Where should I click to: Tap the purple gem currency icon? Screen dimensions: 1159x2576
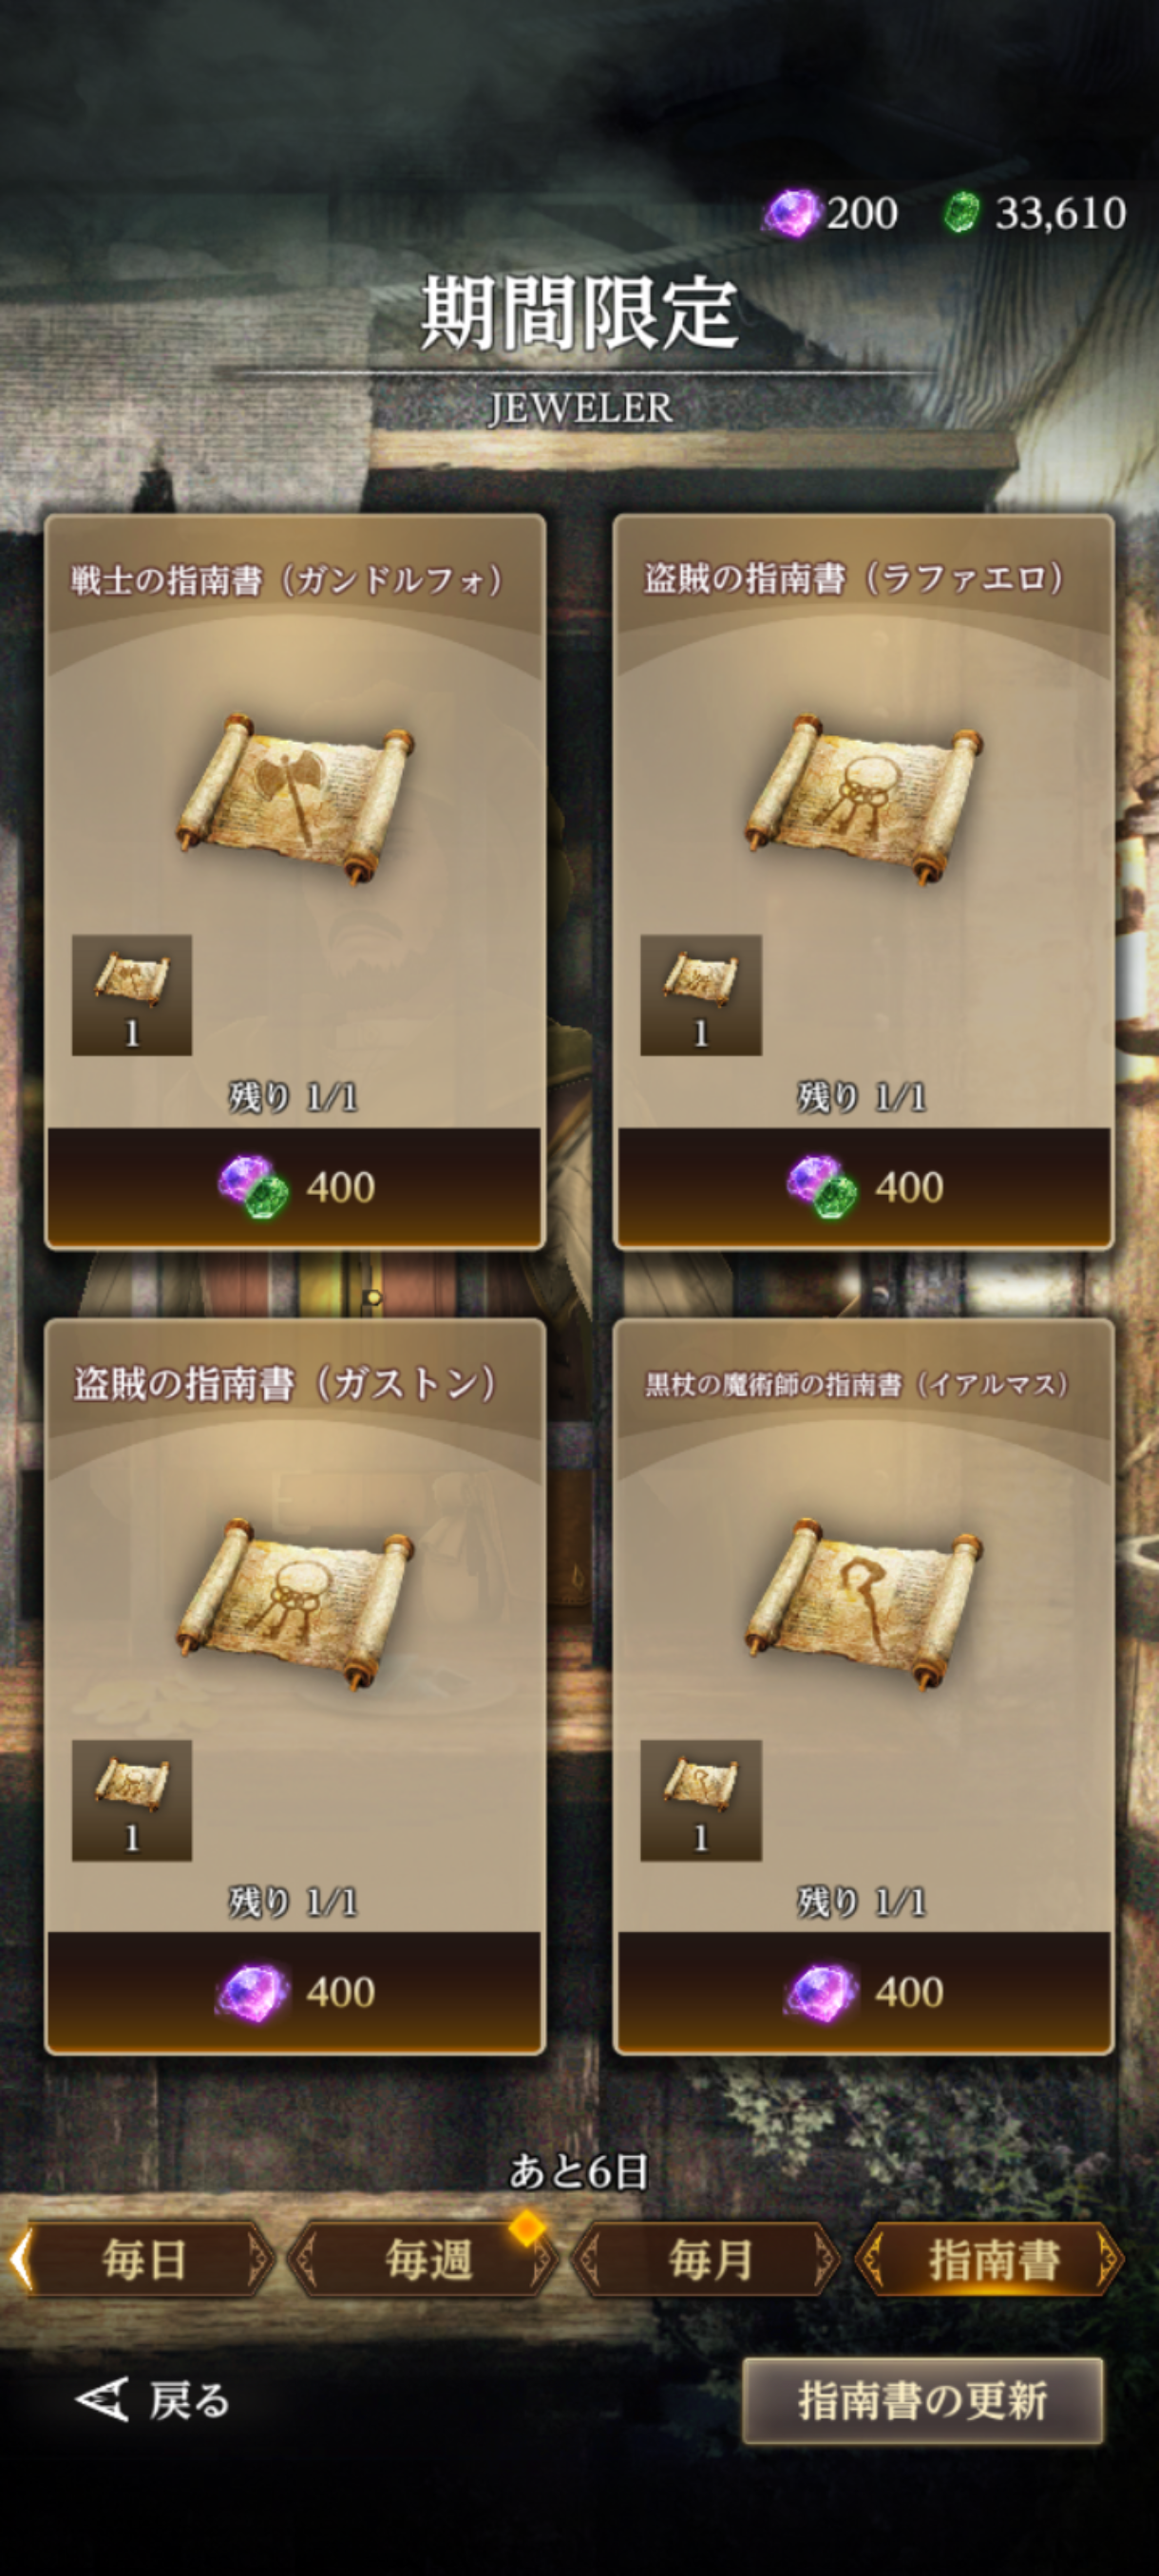coord(793,213)
